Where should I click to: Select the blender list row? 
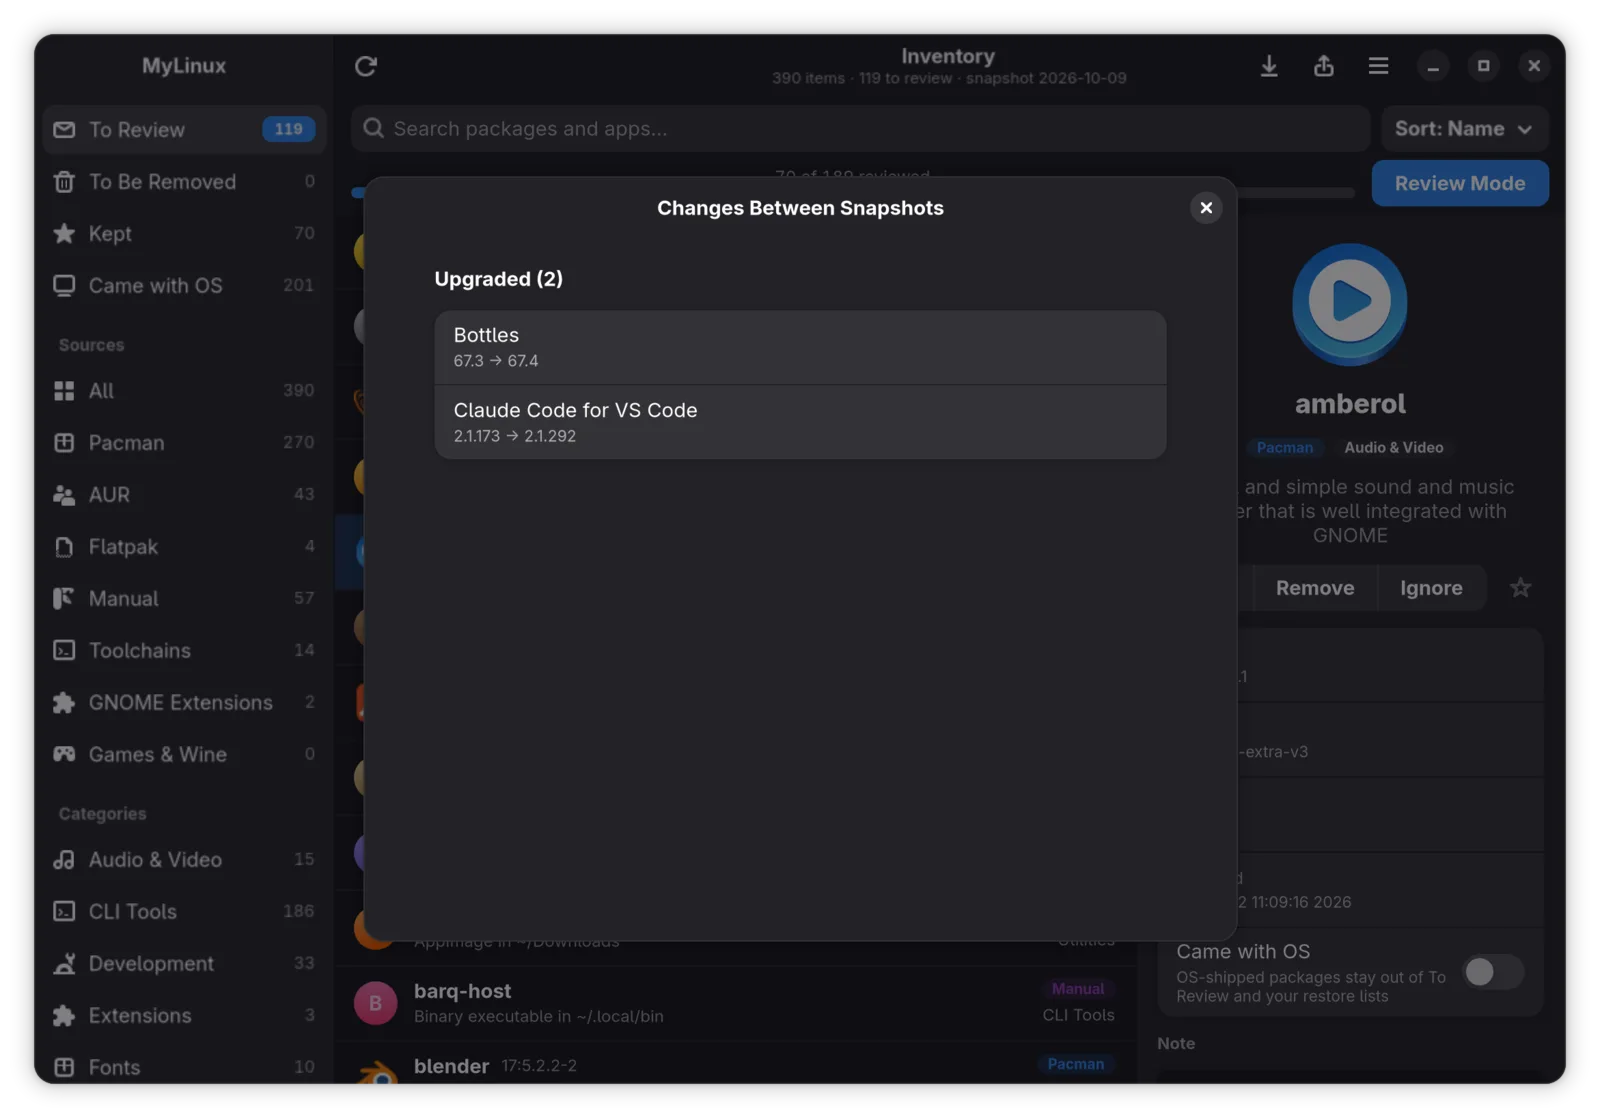tap(736, 1064)
